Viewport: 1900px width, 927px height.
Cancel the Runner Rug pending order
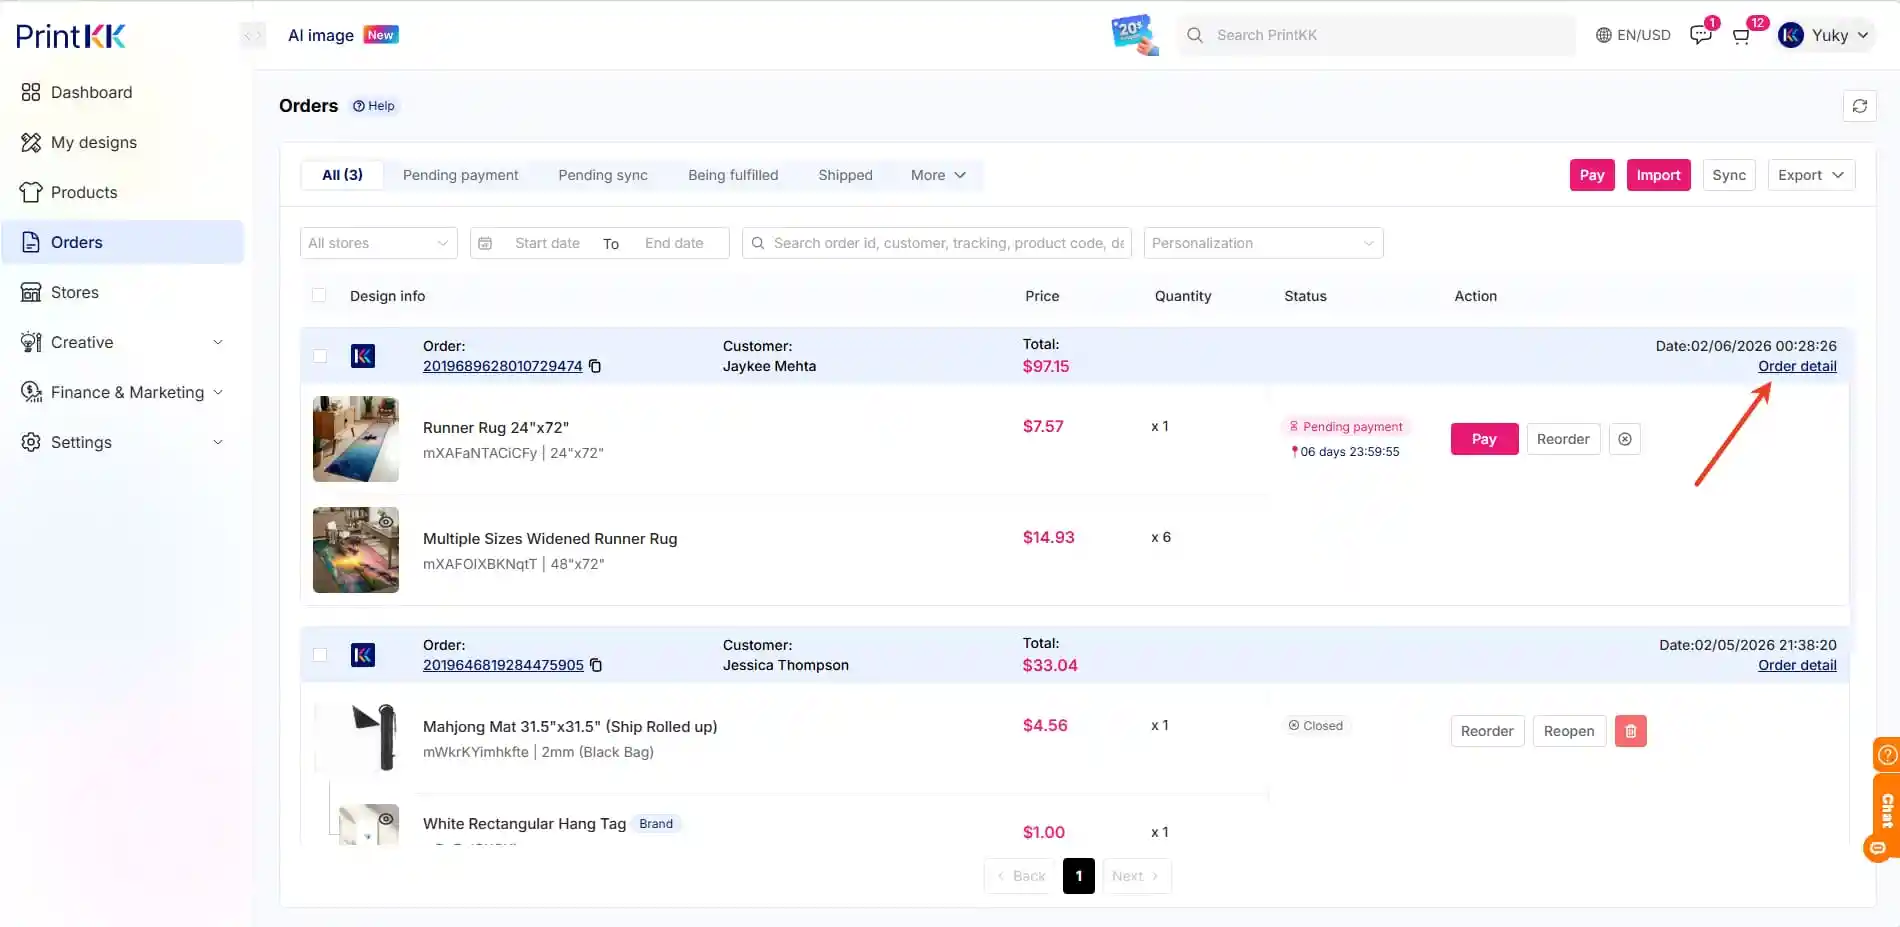(x=1625, y=439)
